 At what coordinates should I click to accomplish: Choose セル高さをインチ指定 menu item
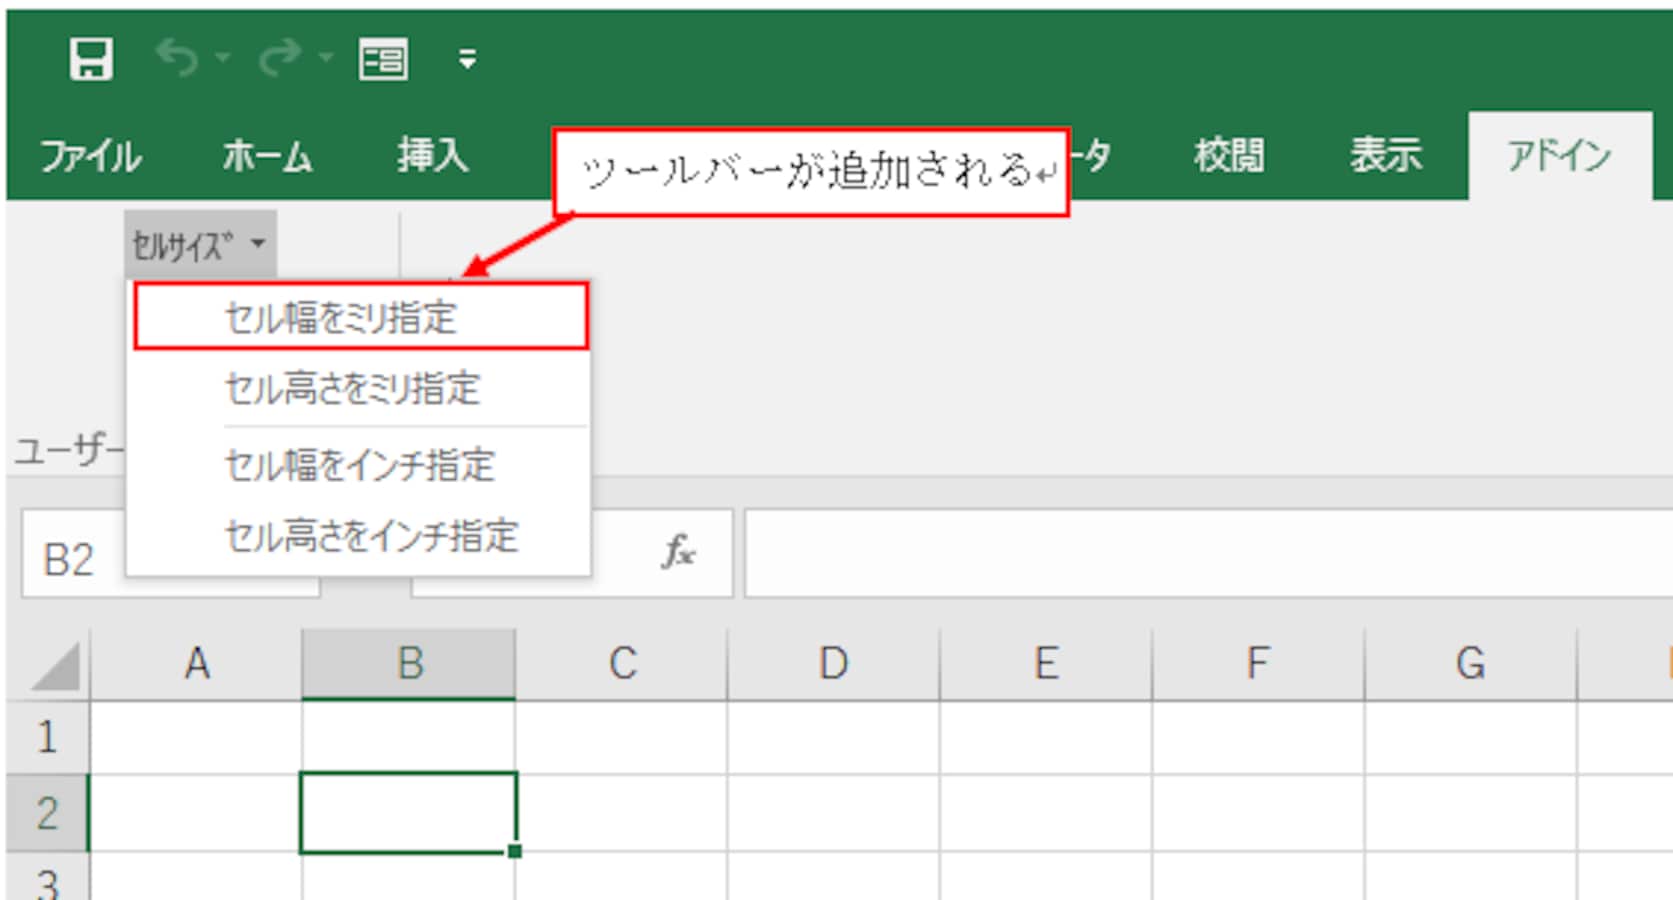(x=360, y=537)
